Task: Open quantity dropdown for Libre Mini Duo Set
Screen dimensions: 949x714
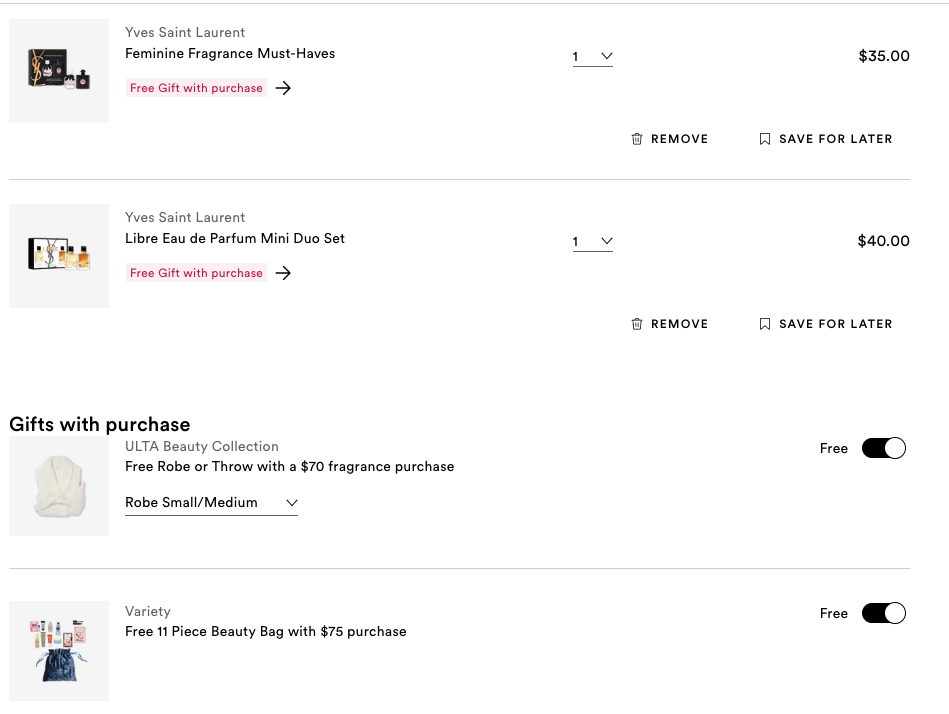Action: (x=592, y=242)
